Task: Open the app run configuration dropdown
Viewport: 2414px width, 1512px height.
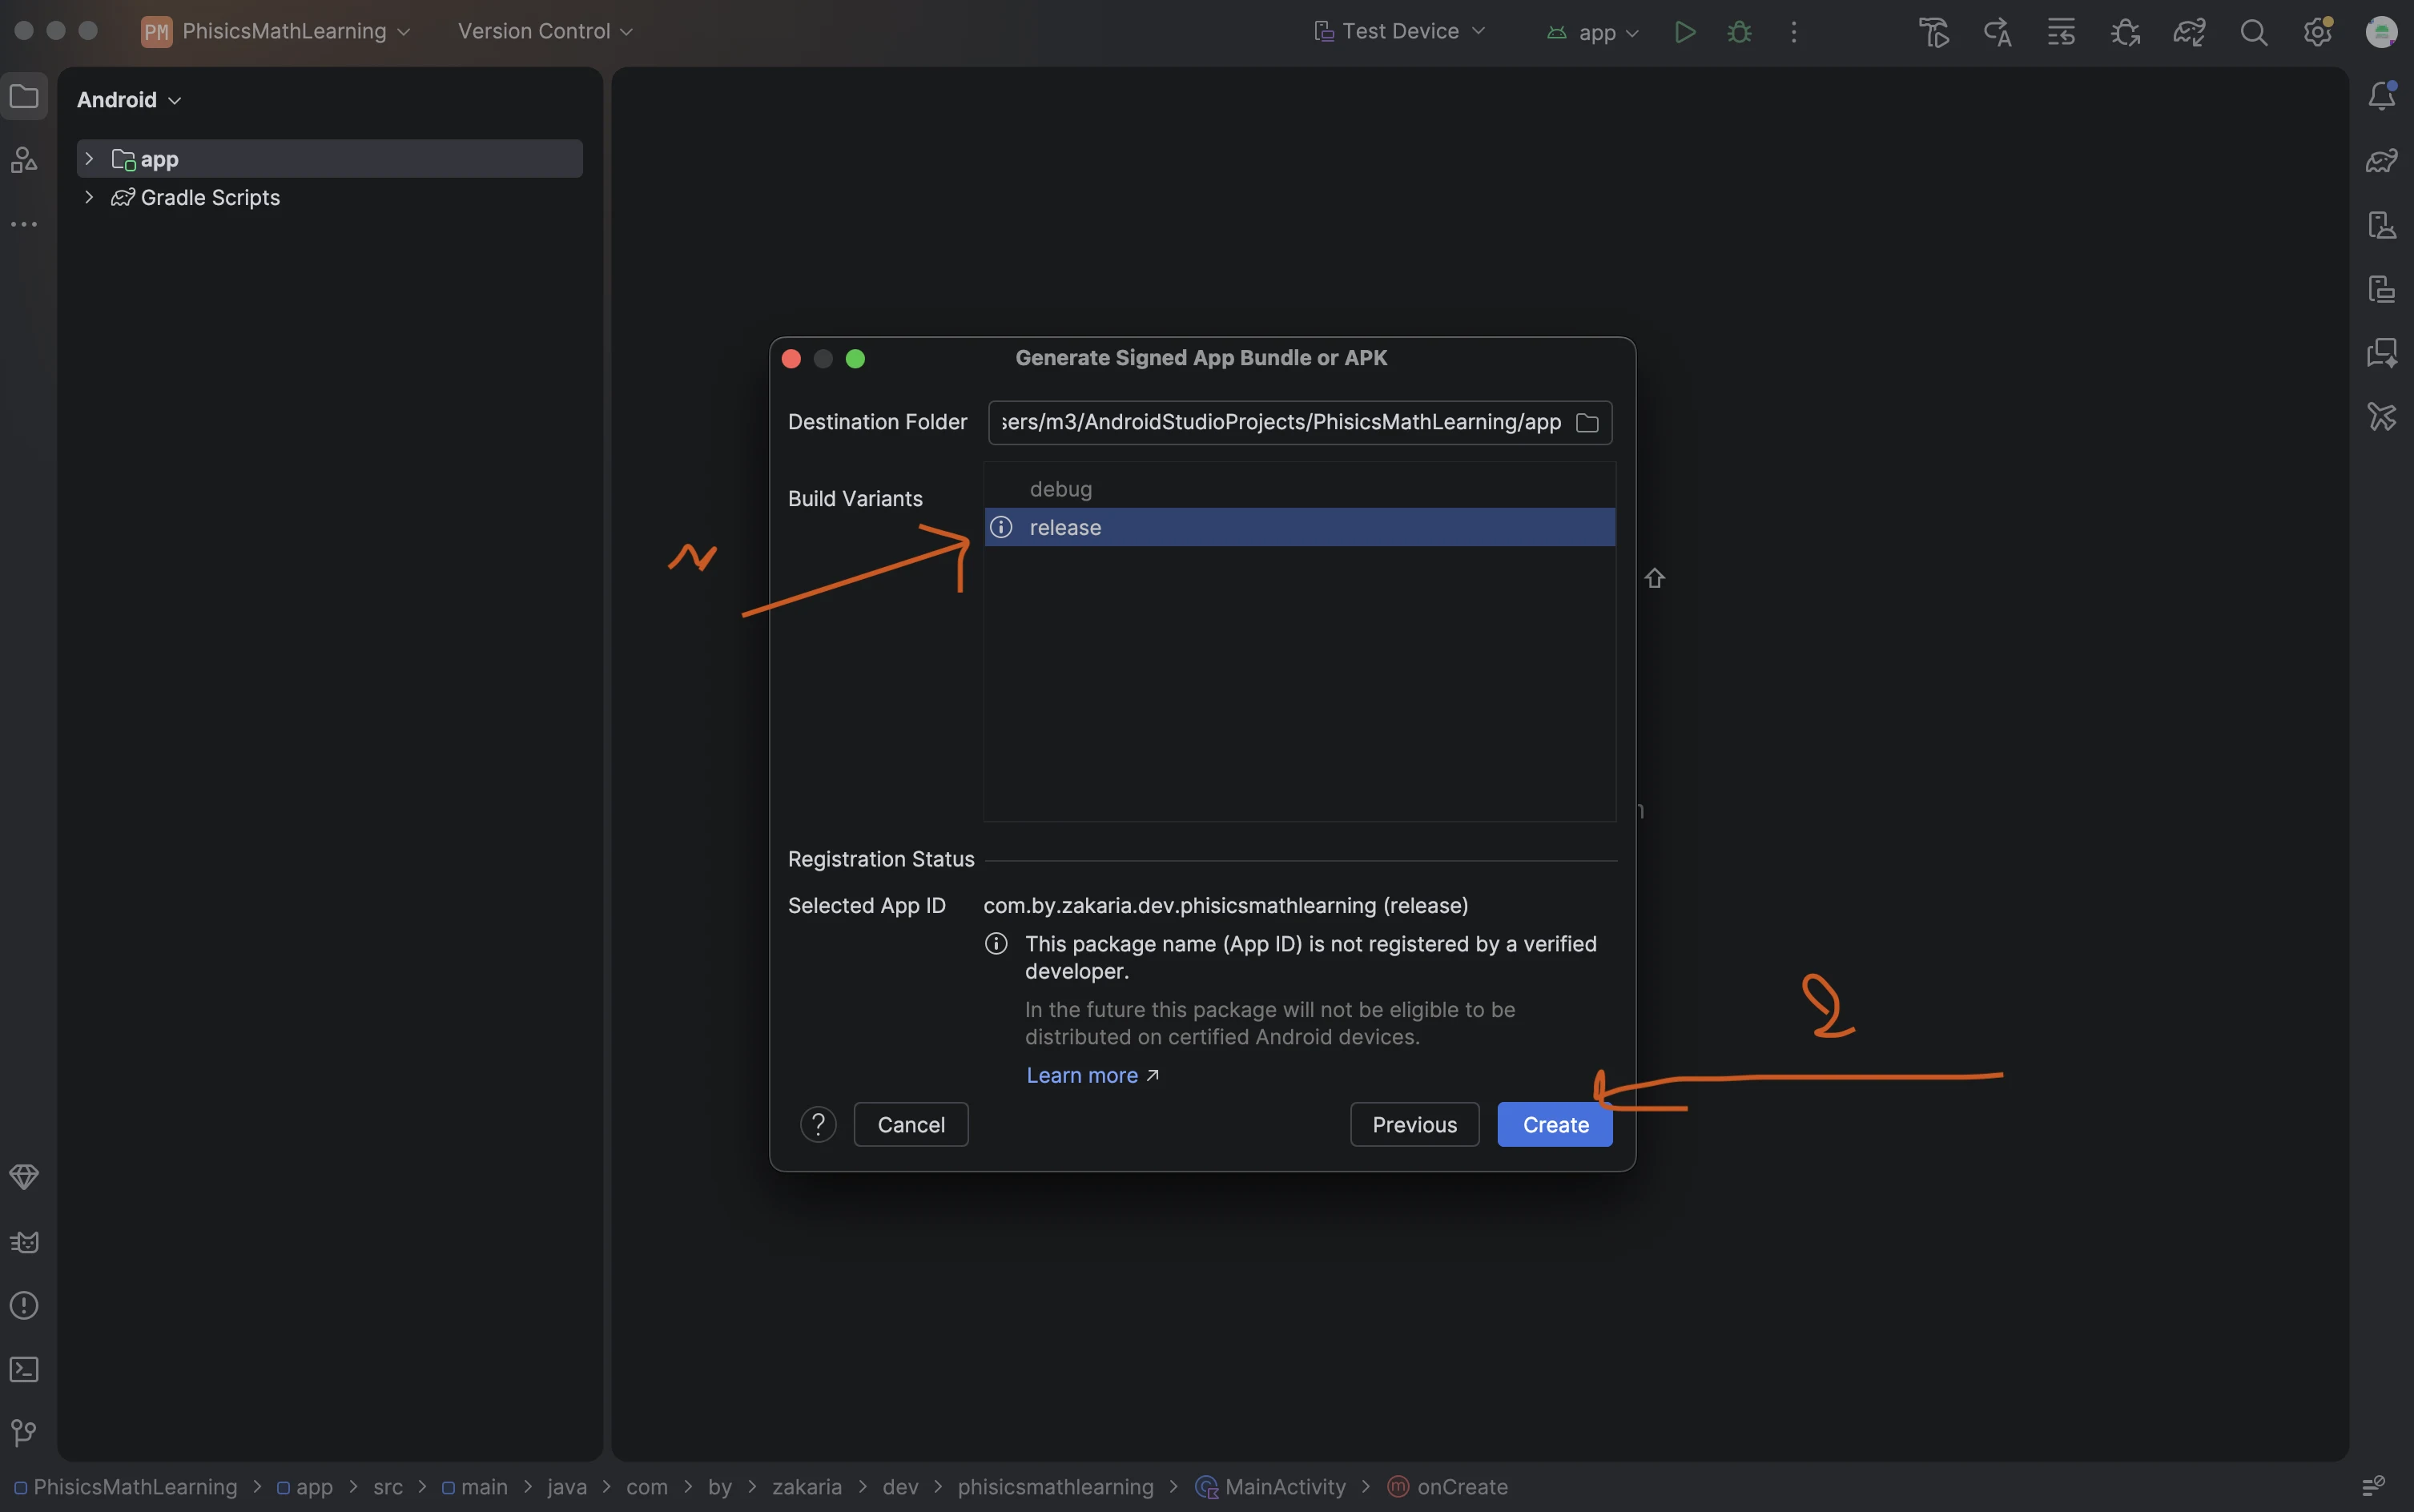Action: click(x=1593, y=32)
